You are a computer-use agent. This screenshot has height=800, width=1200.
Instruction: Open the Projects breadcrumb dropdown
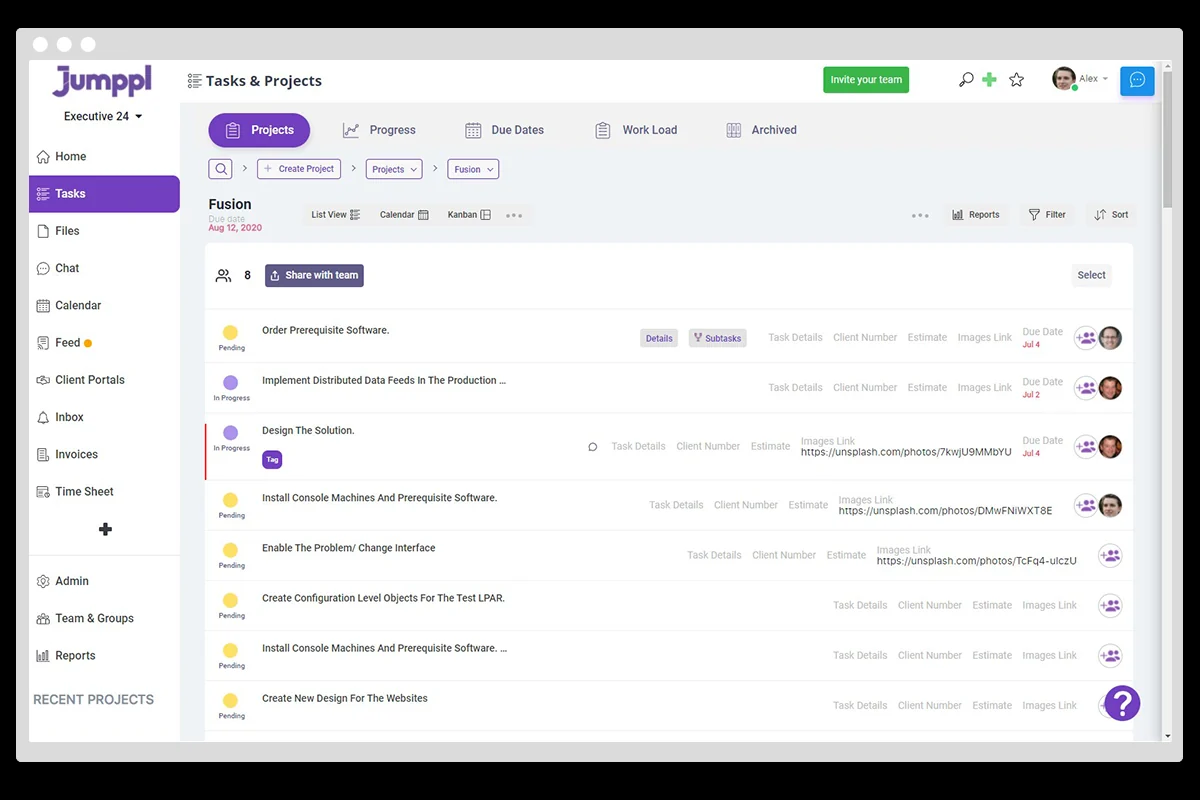(x=393, y=169)
